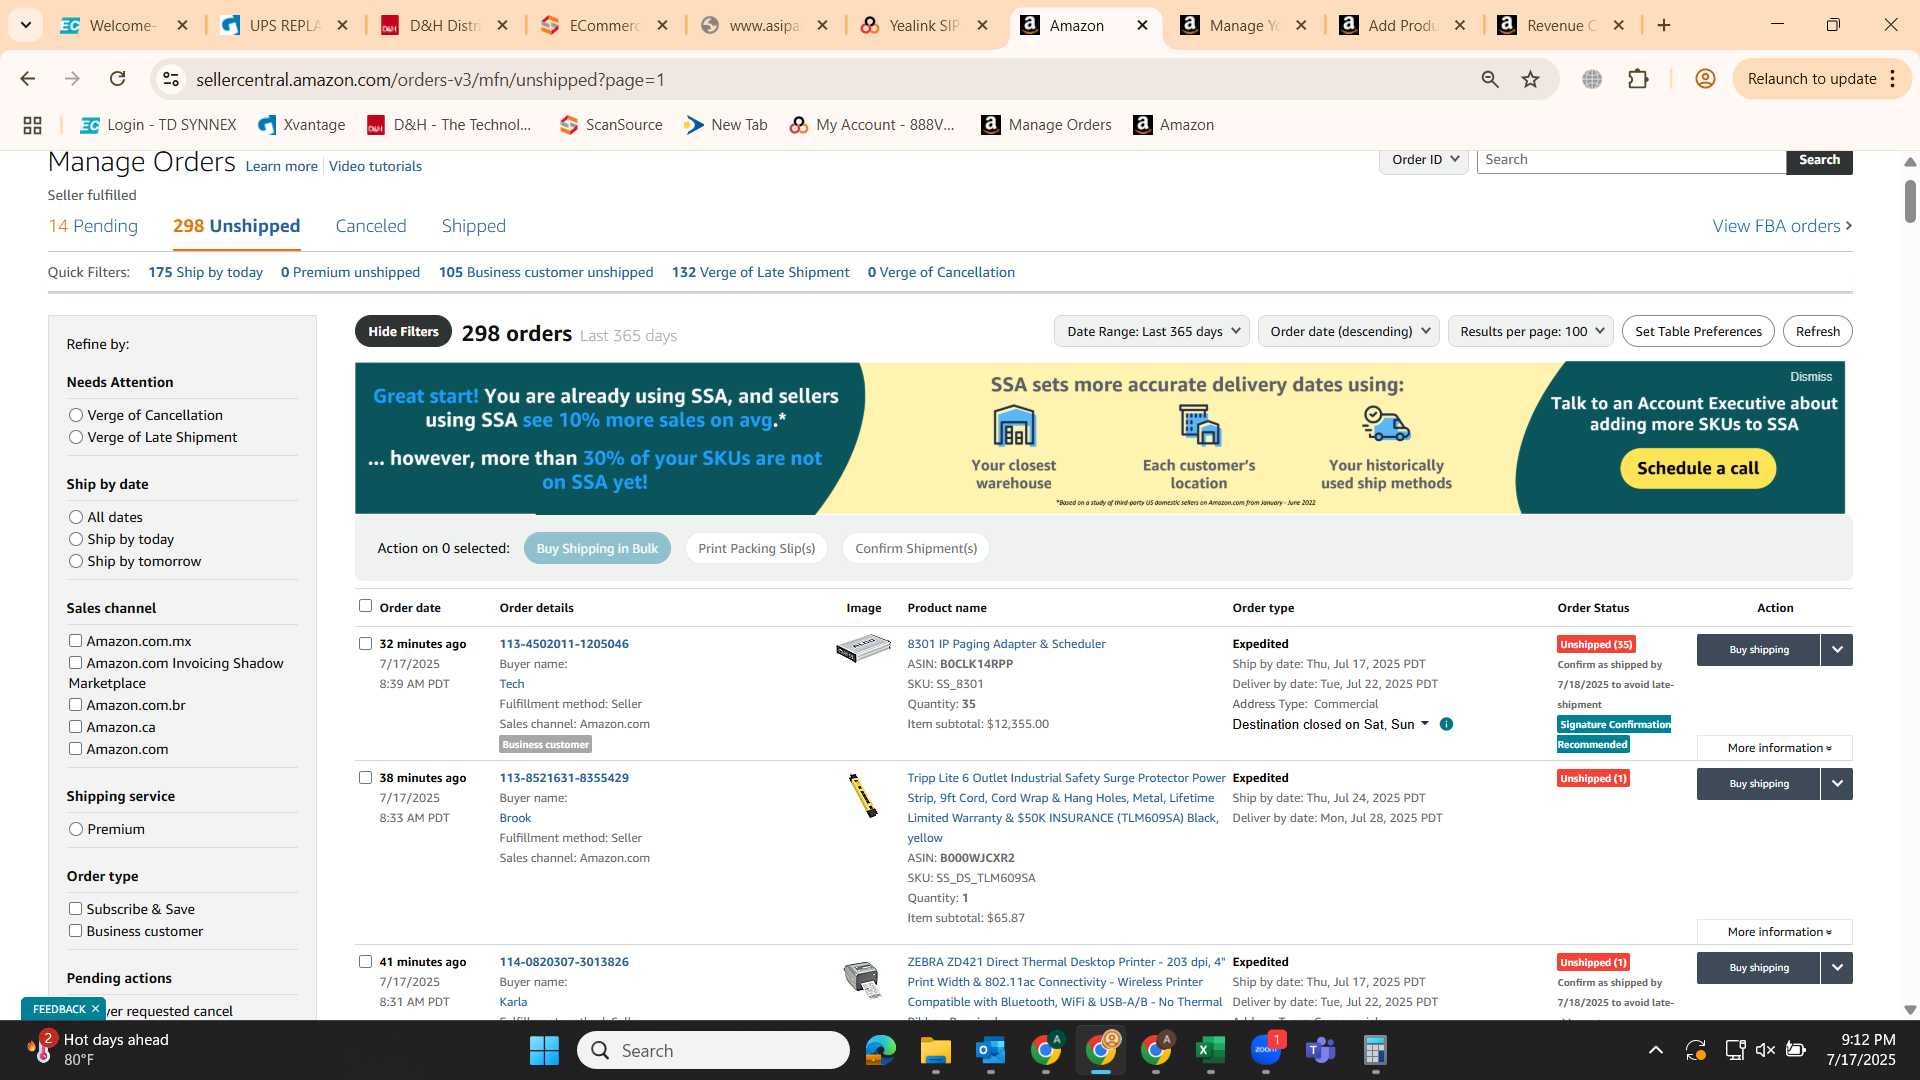Close the FEEDBACK tag with its X

pos(95,1009)
